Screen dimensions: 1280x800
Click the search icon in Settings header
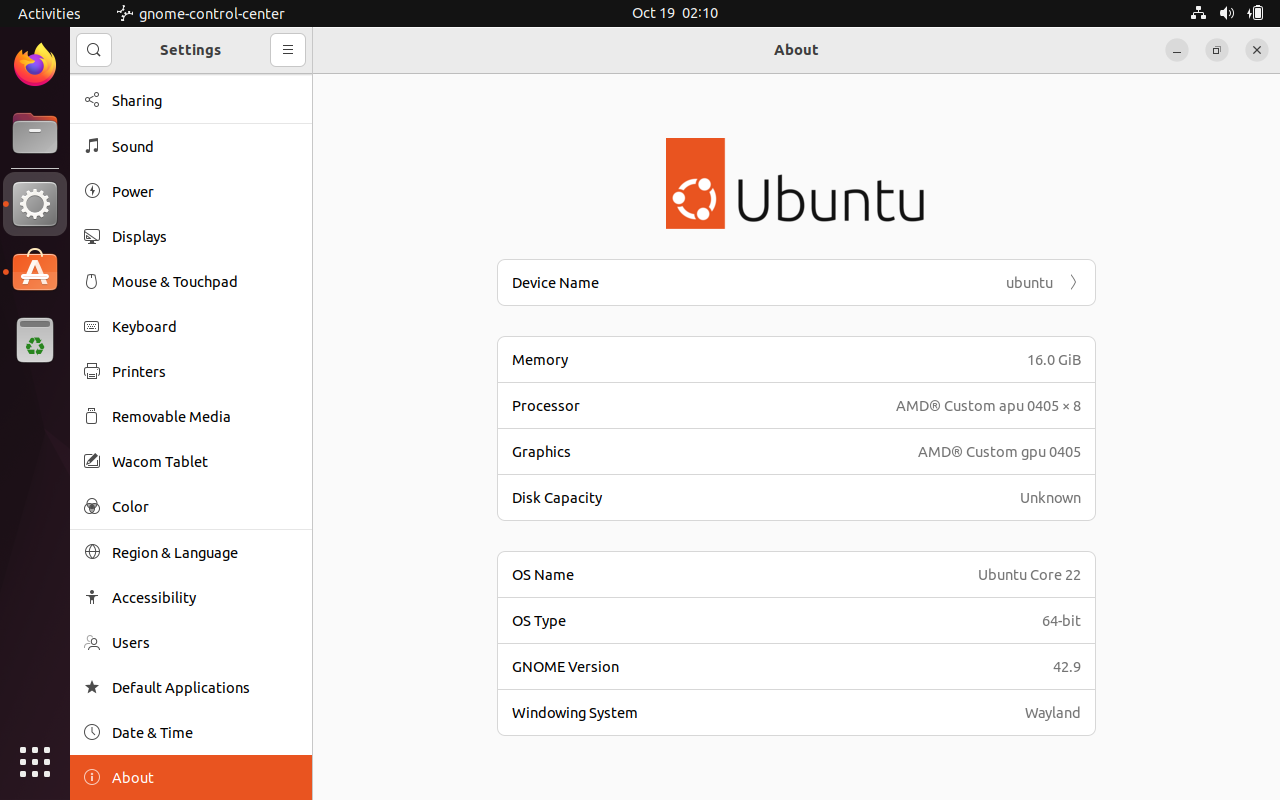(94, 50)
